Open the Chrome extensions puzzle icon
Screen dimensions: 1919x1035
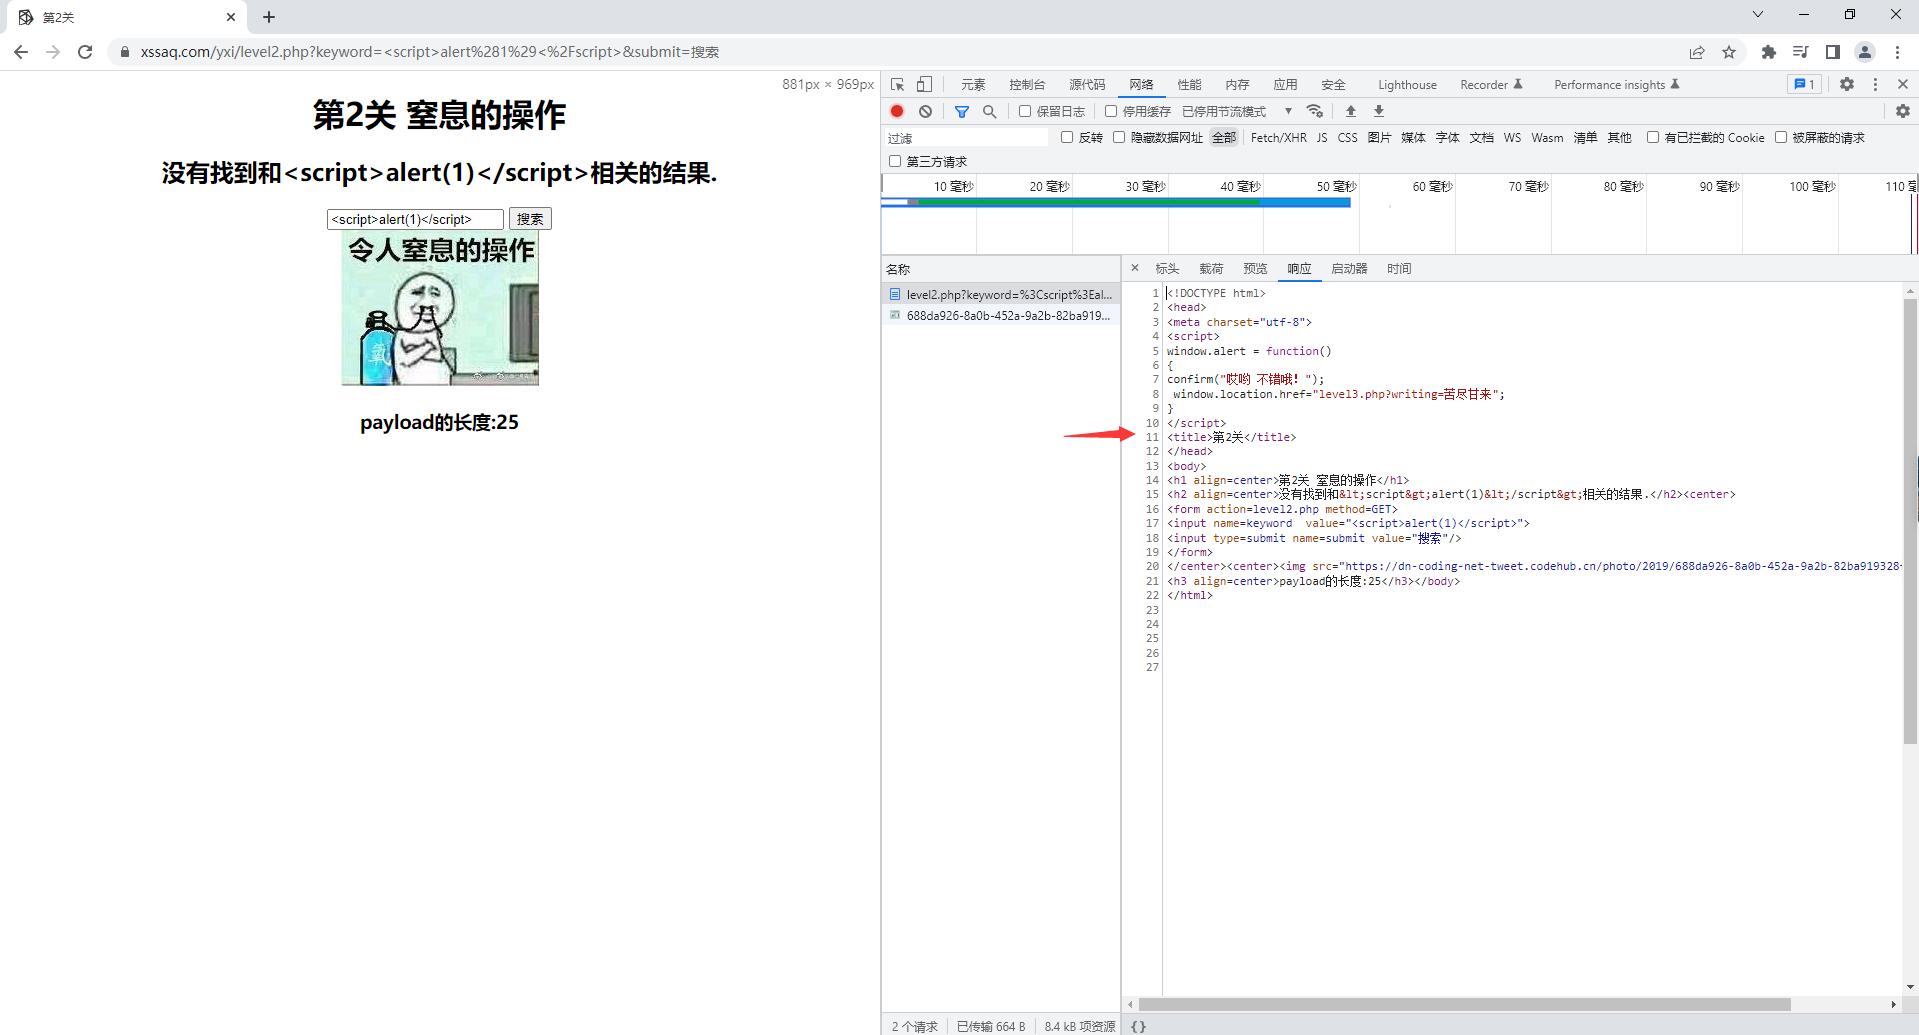tap(1768, 52)
